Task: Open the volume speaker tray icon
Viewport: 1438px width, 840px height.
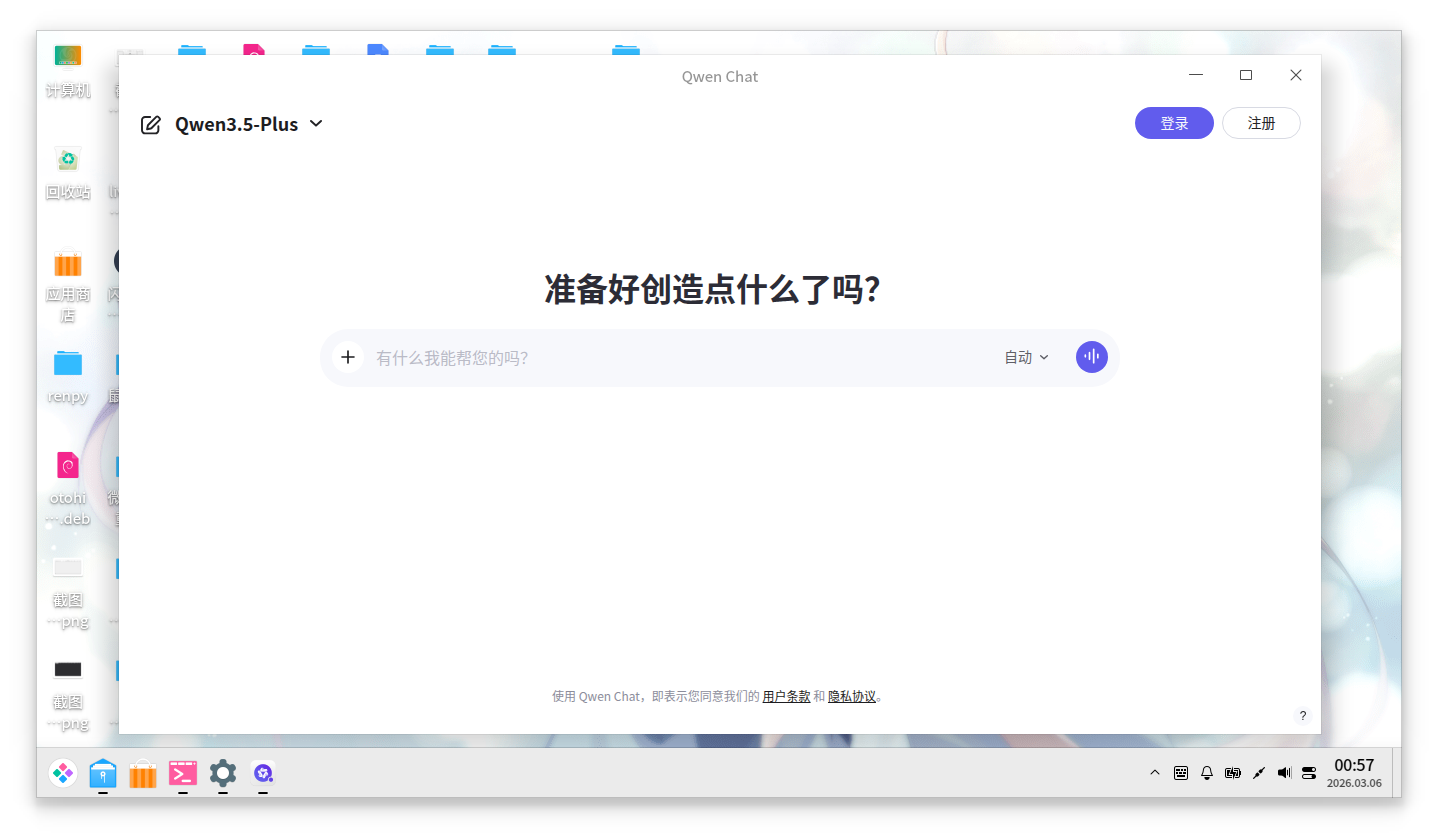Action: pos(1285,773)
